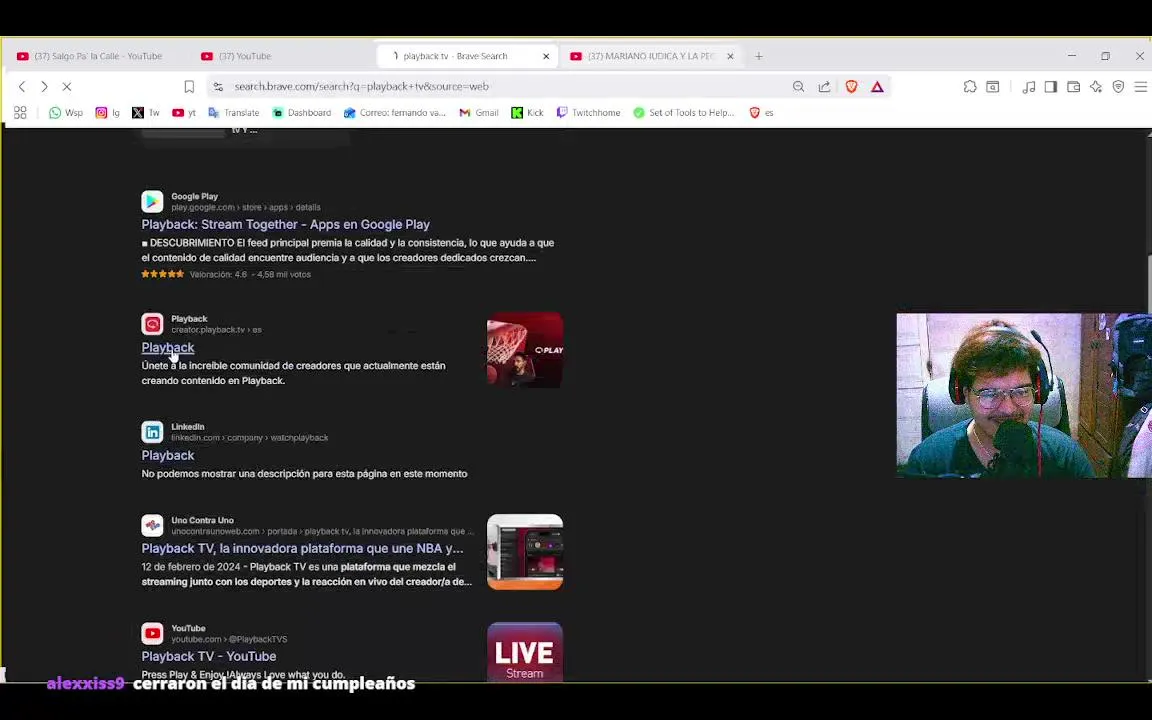The height and width of the screenshot is (720, 1152).
Task: Share this page via the share icon
Action: (824, 87)
